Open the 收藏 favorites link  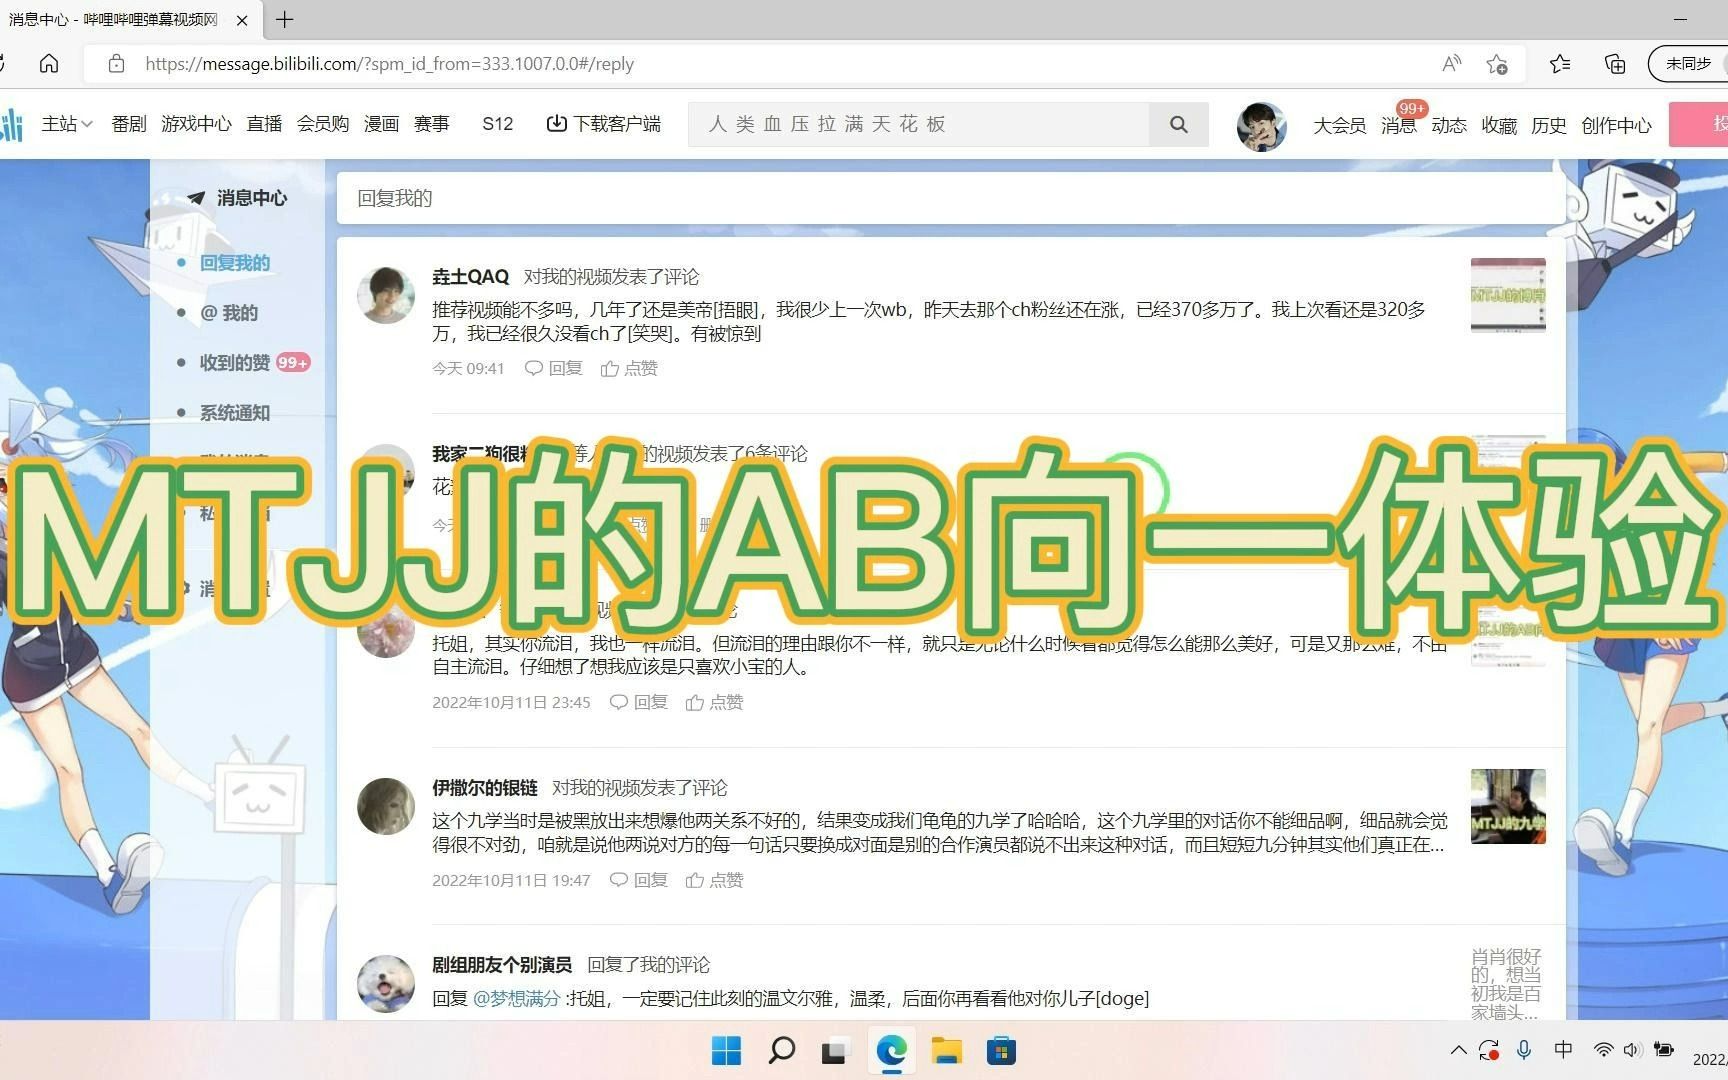coord(1499,125)
